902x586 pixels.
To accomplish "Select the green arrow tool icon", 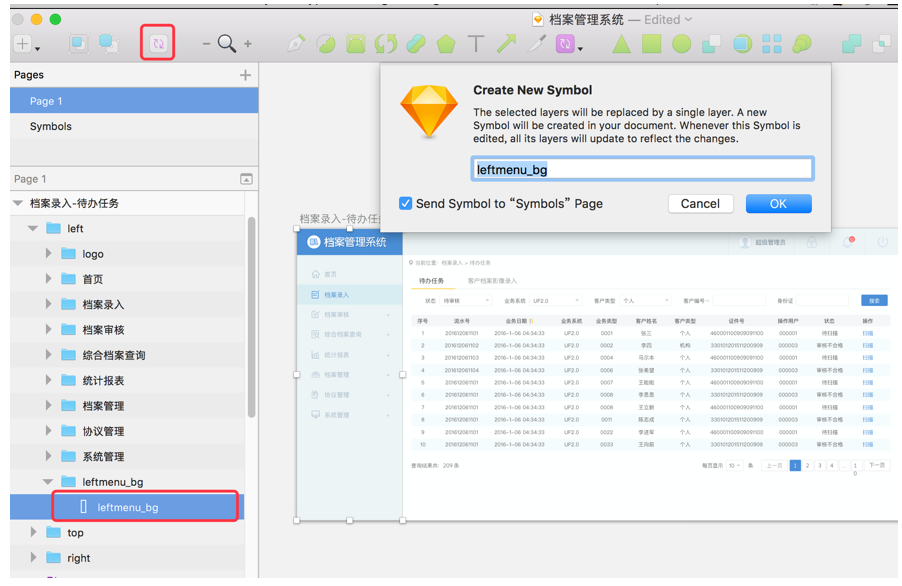I will (x=506, y=44).
